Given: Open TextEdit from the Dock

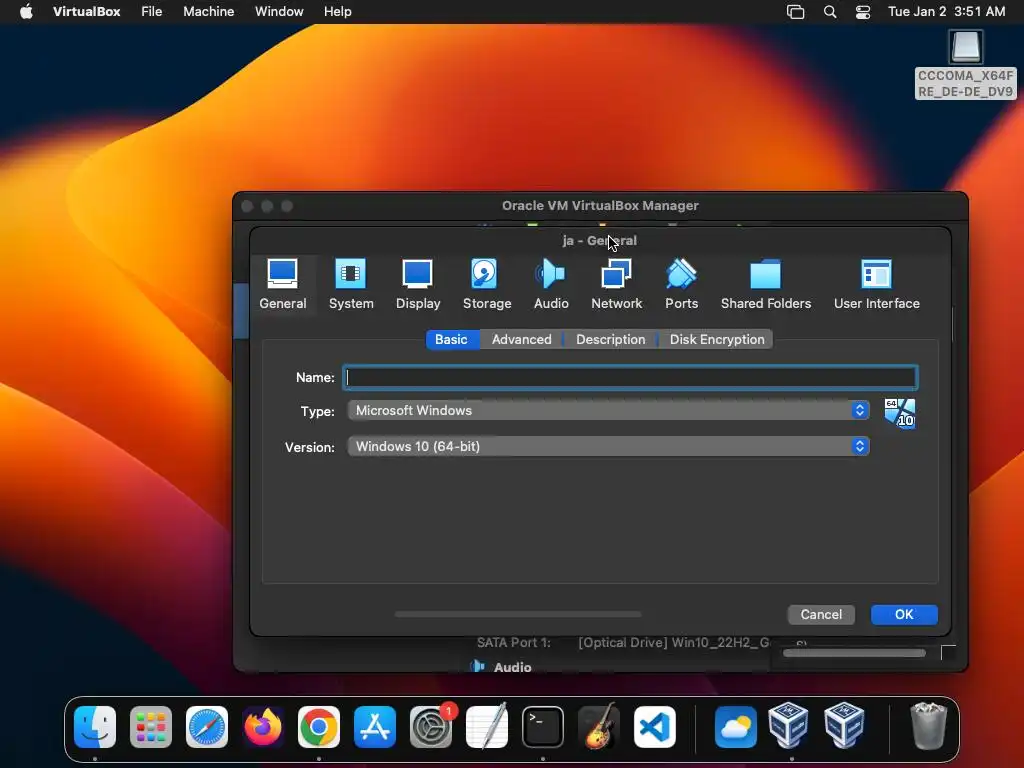Looking at the screenshot, I should click(x=487, y=727).
